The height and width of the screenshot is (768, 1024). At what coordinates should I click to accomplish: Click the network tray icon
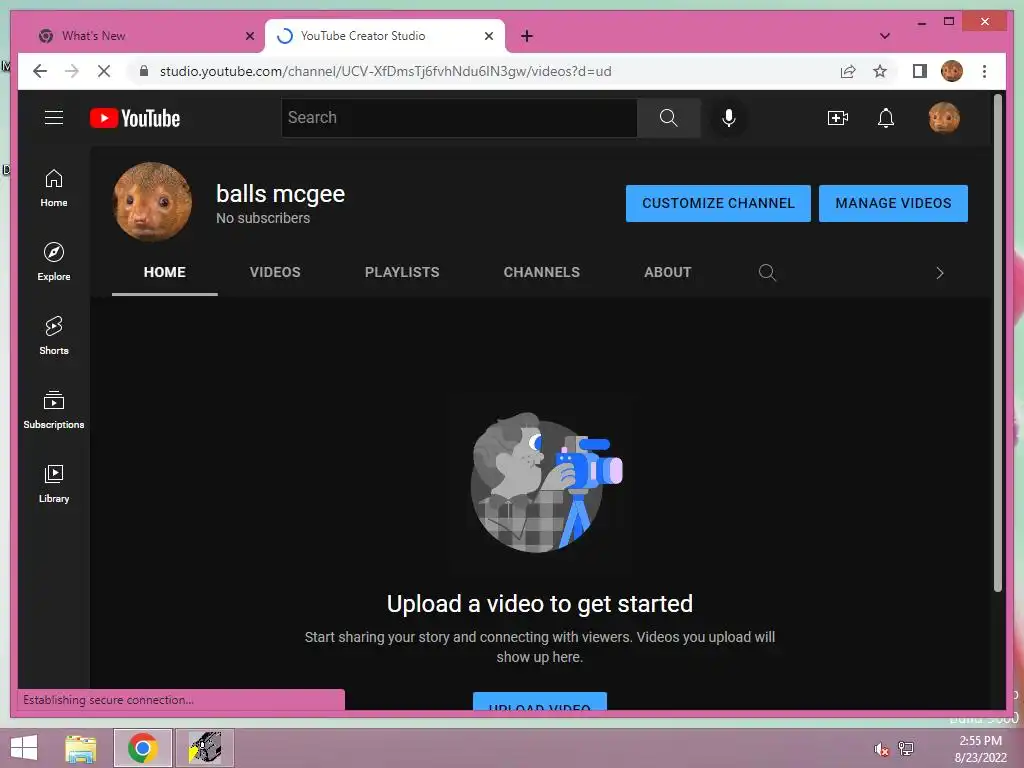[x=906, y=749]
